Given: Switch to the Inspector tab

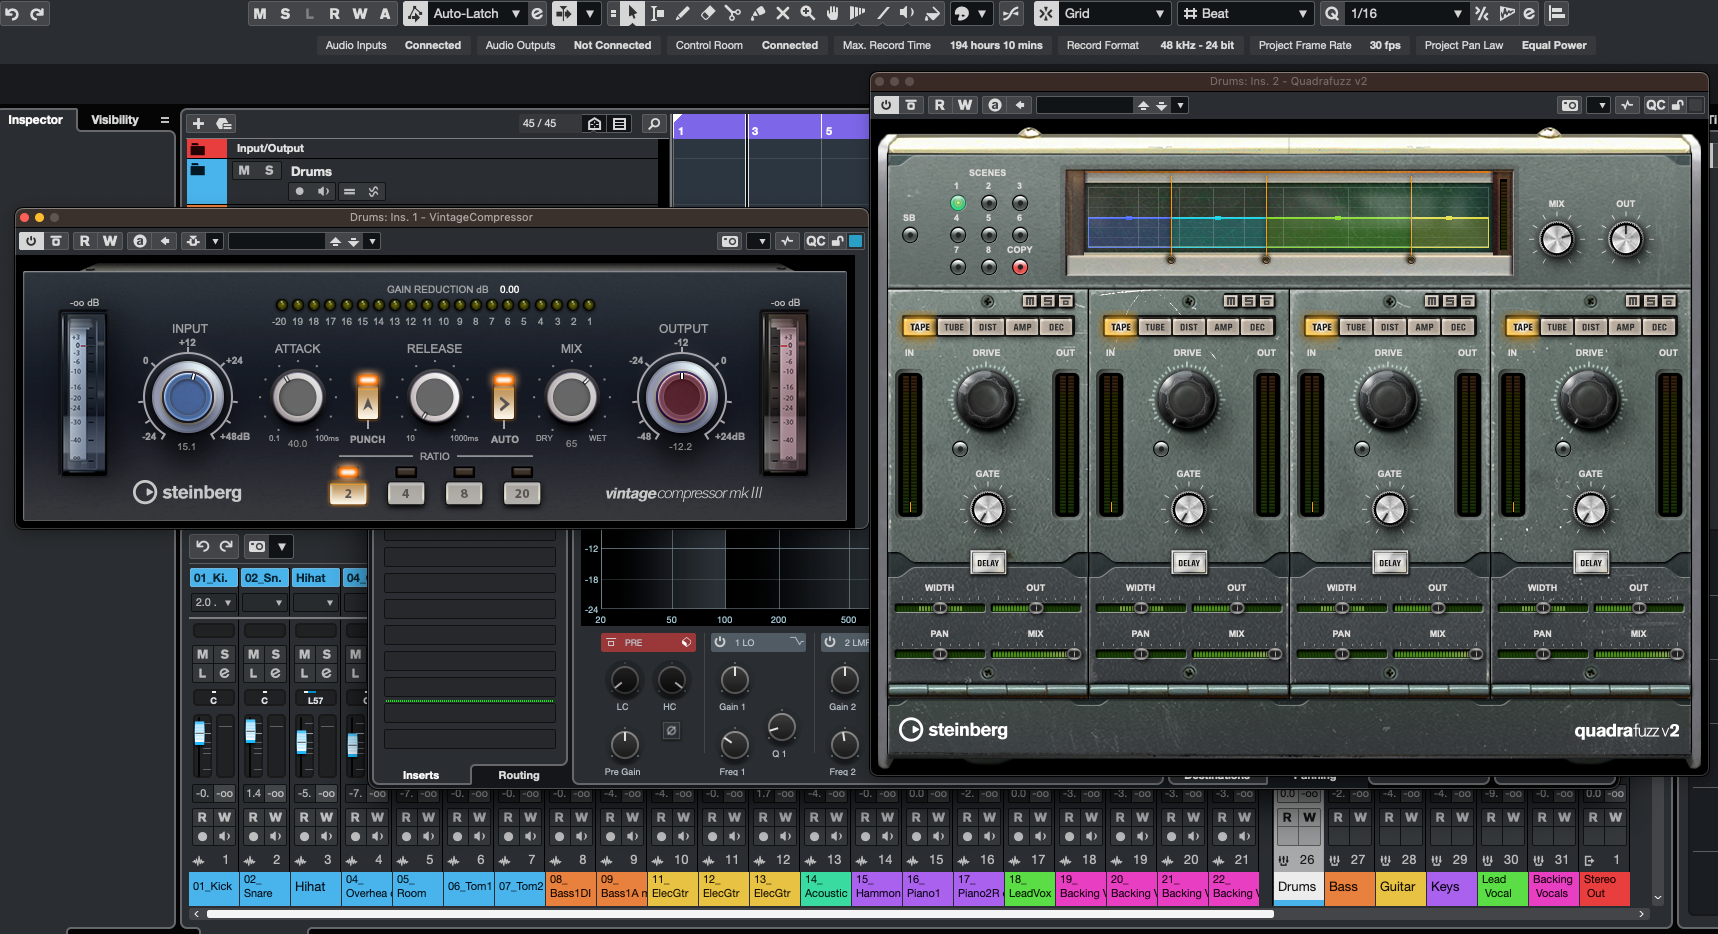Looking at the screenshot, I should [x=35, y=120].
